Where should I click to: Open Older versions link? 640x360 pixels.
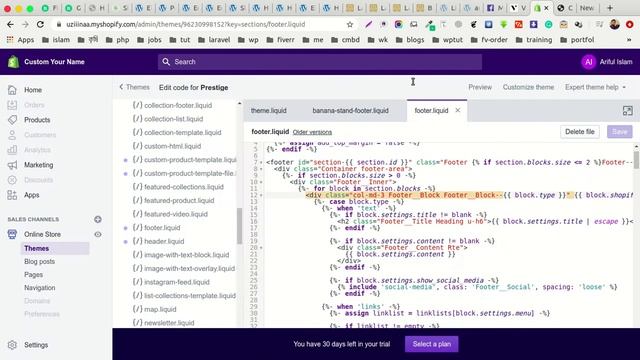(312, 132)
